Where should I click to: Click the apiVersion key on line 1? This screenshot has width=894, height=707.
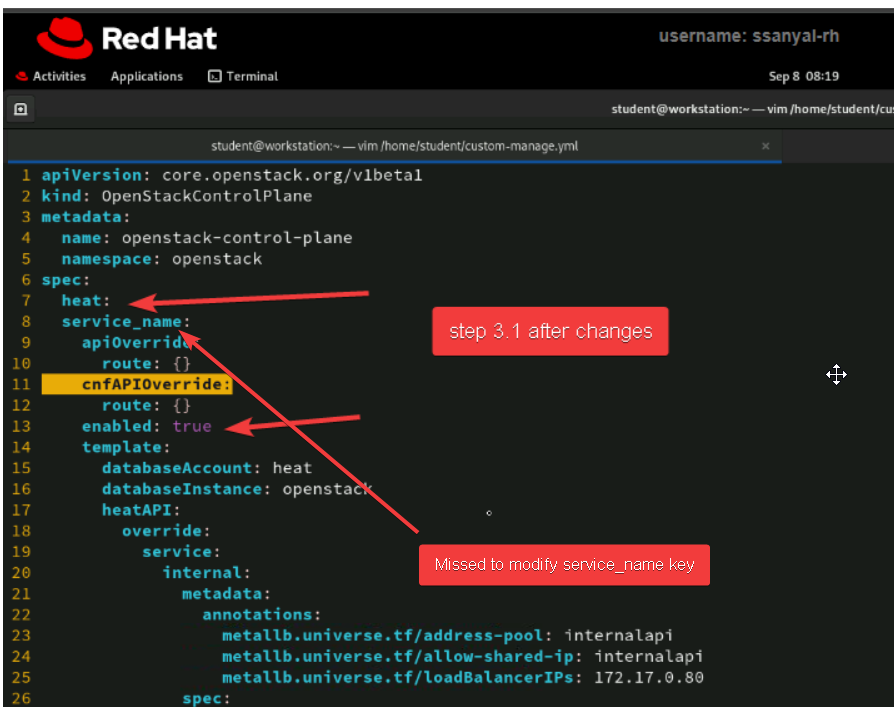point(91,175)
